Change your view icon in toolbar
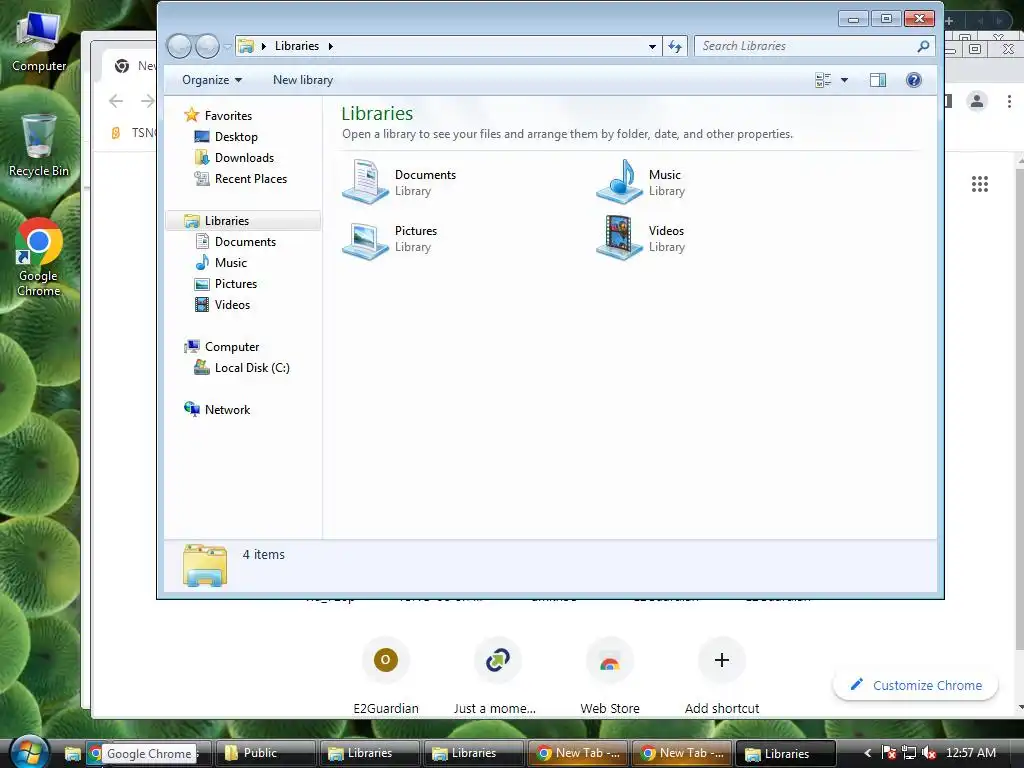This screenshot has width=1024, height=768. [824, 80]
